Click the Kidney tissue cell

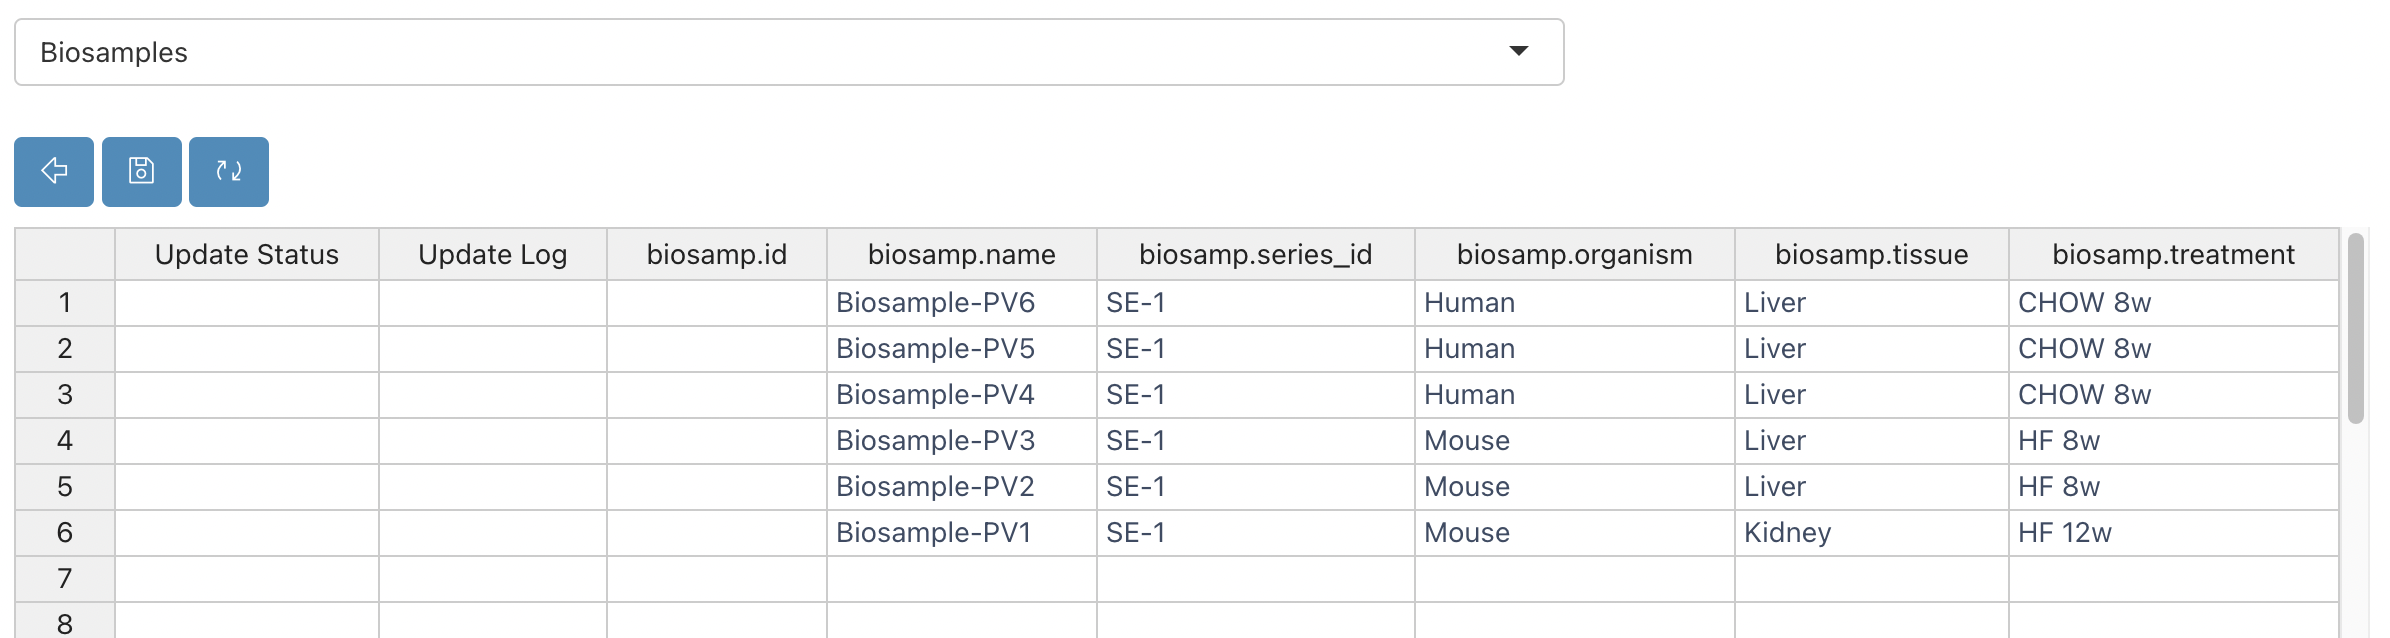tap(1872, 533)
